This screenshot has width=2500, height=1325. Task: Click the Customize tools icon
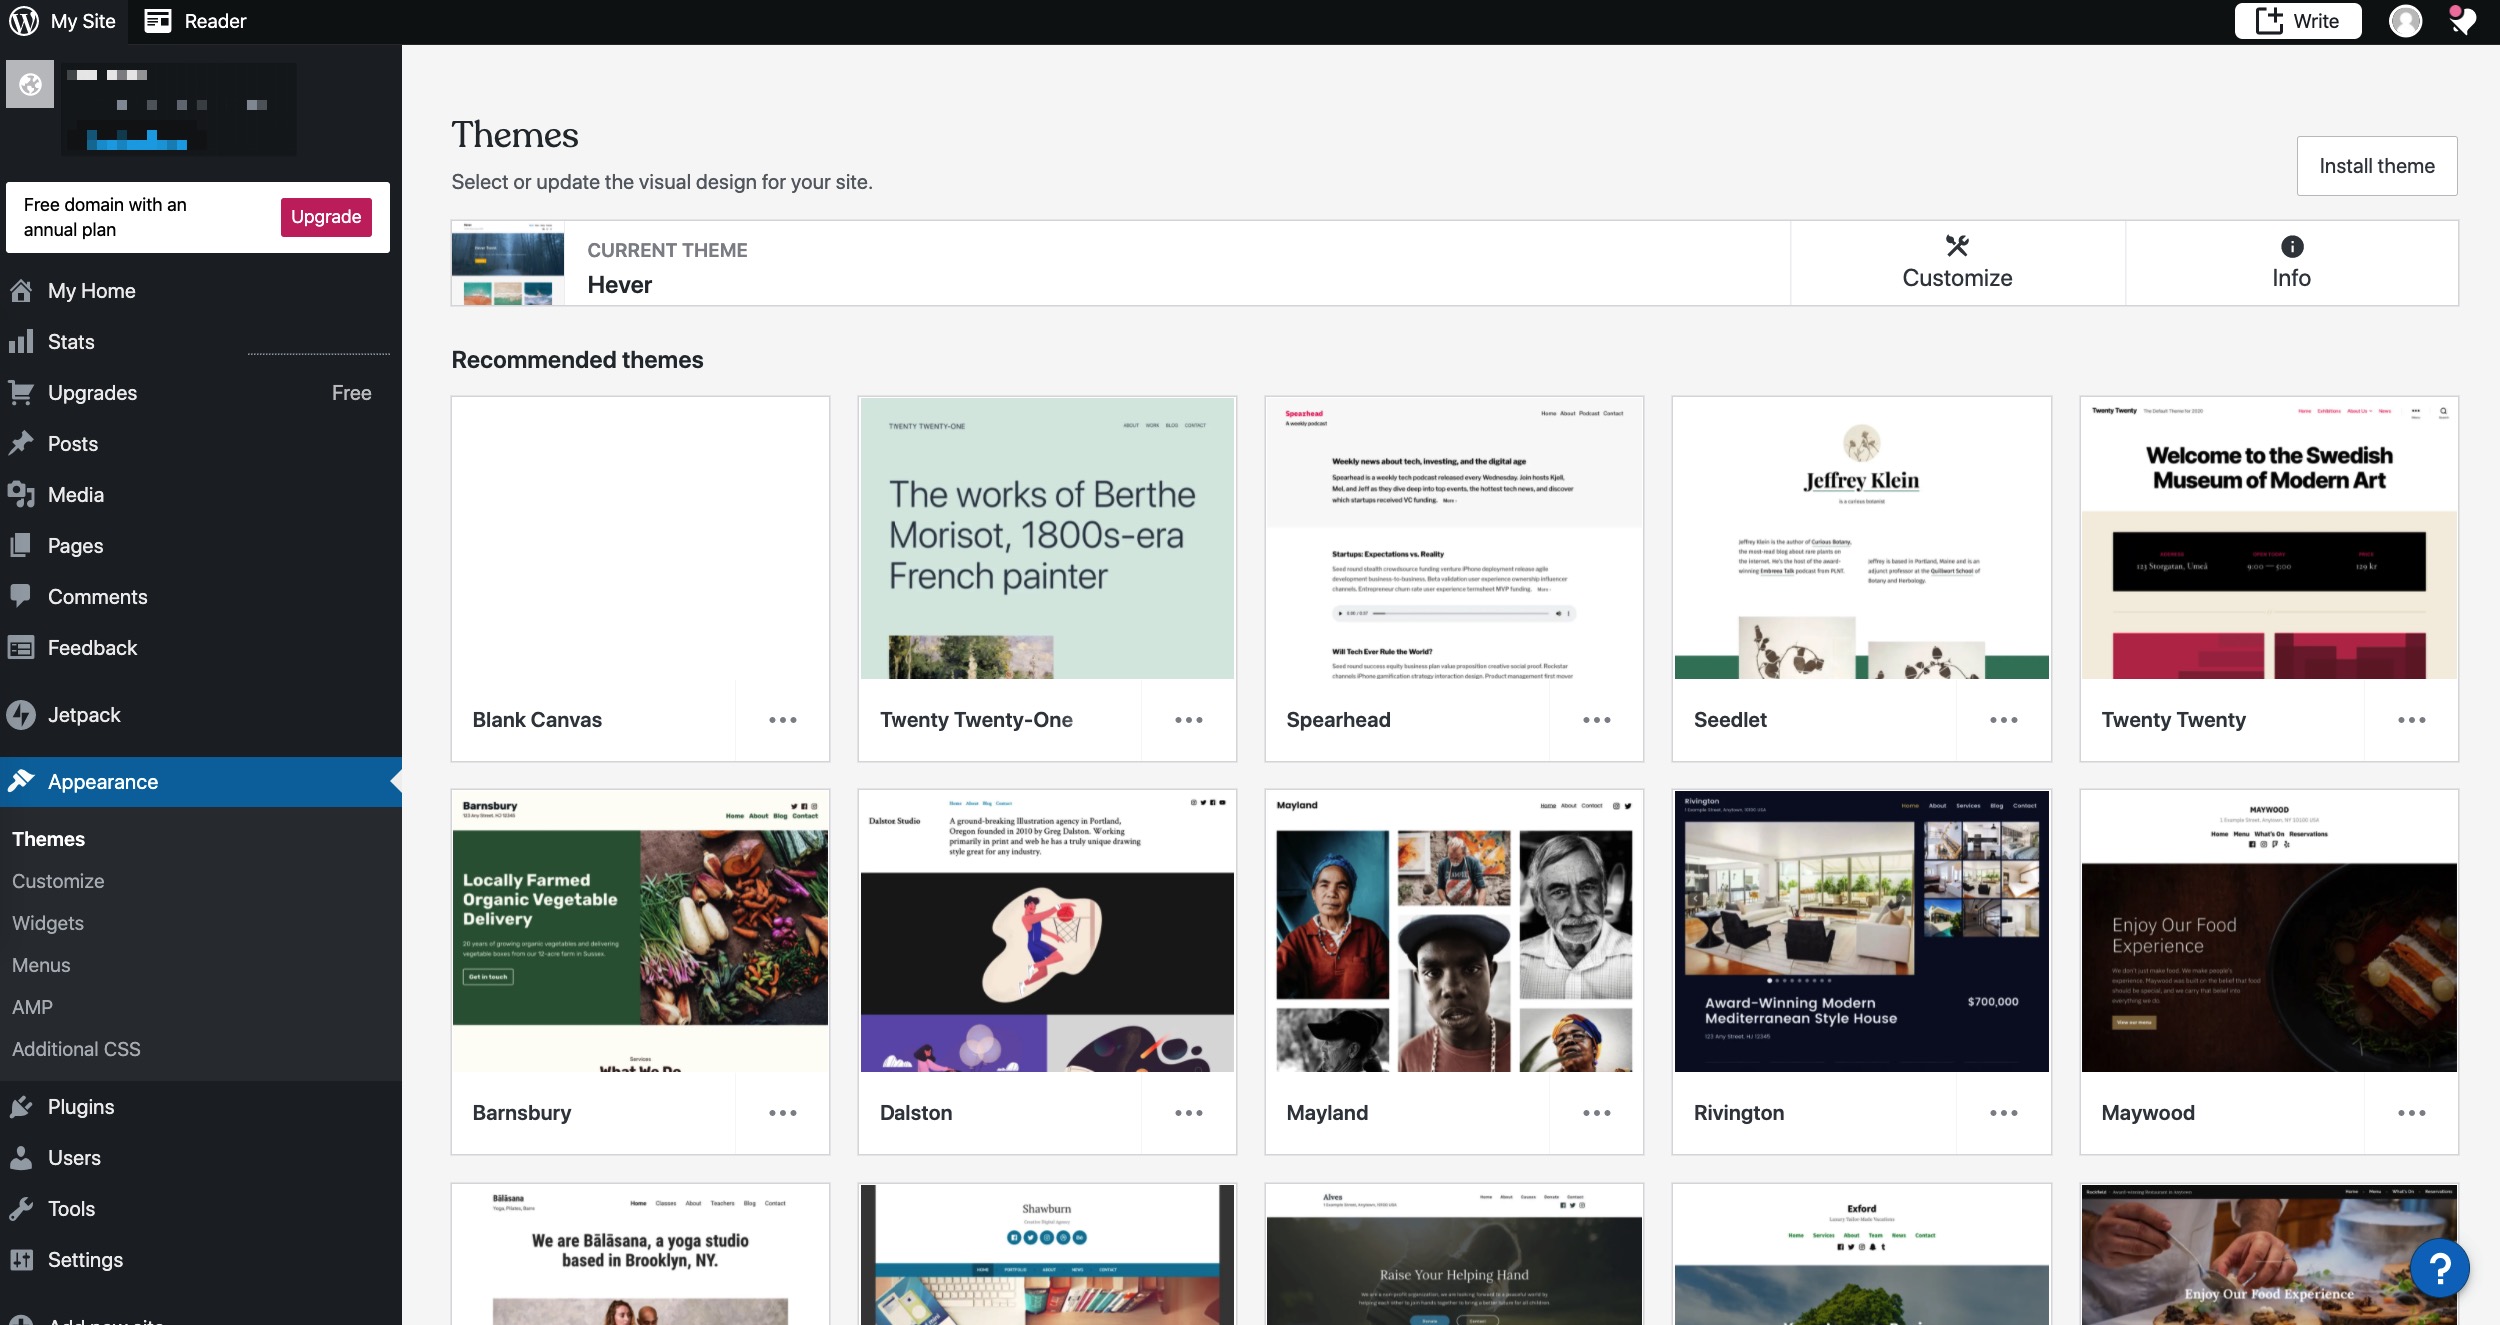1957,246
